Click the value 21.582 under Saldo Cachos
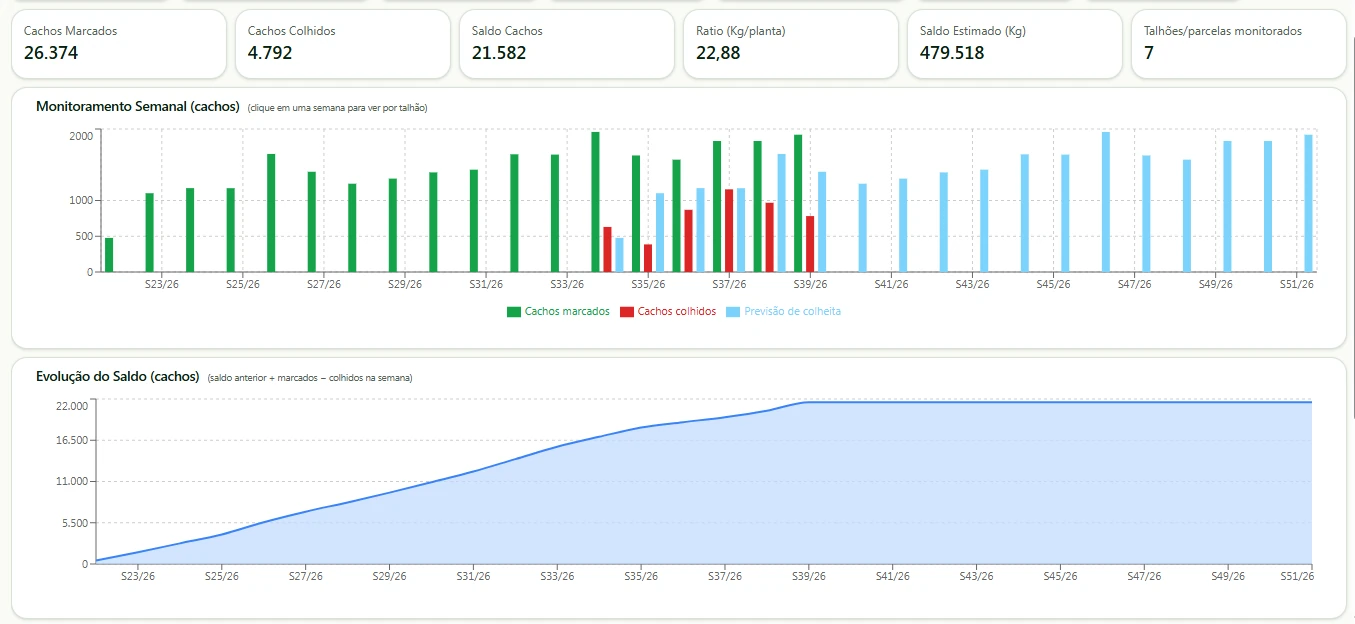The height and width of the screenshot is (624, 1355). pyautogui.click(x=499, y=53)
